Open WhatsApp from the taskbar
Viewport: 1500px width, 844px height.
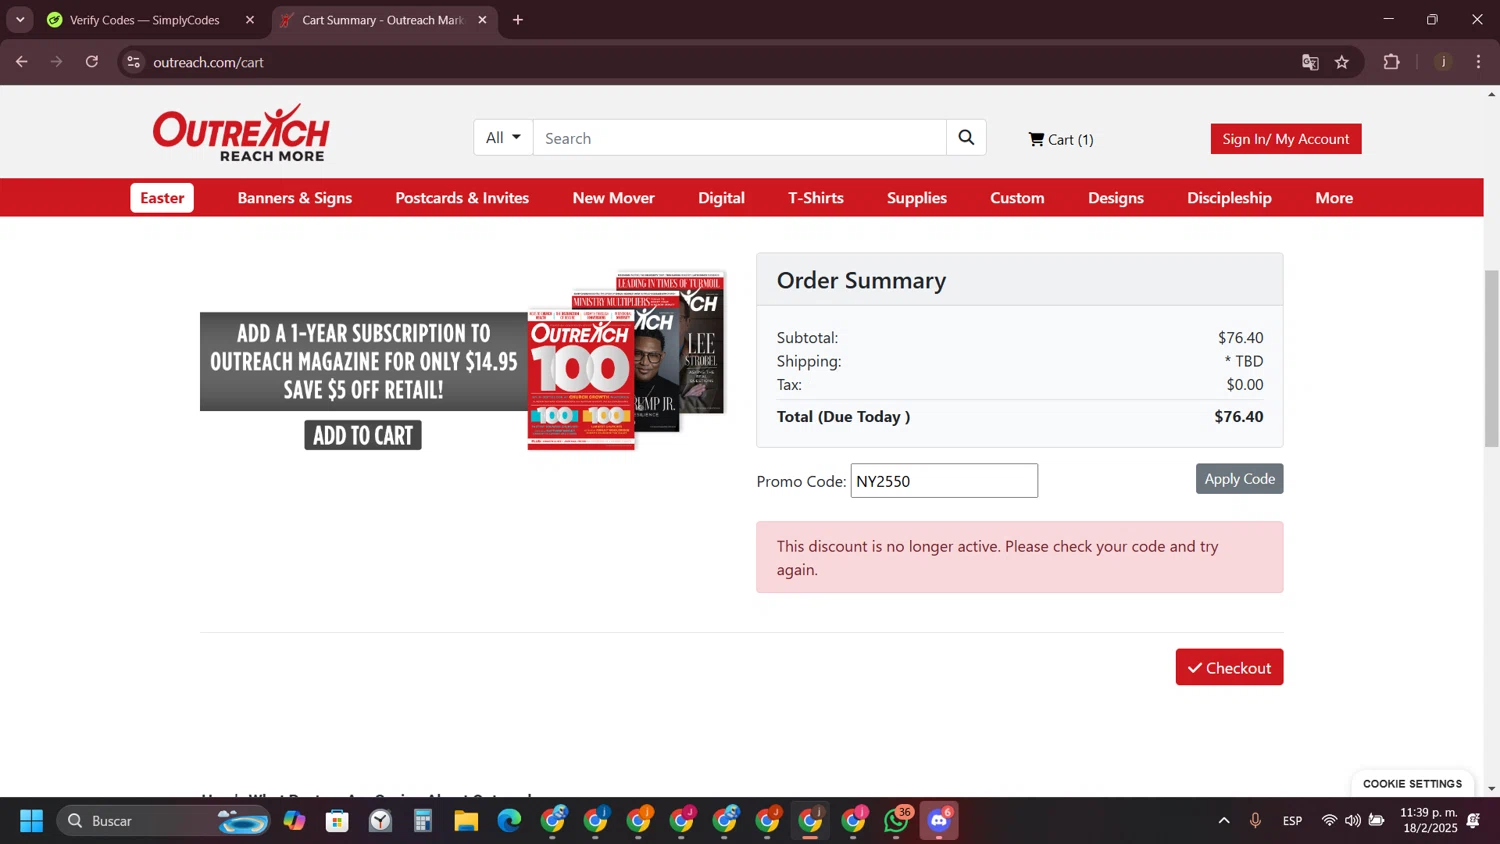(x=897, y=821)
